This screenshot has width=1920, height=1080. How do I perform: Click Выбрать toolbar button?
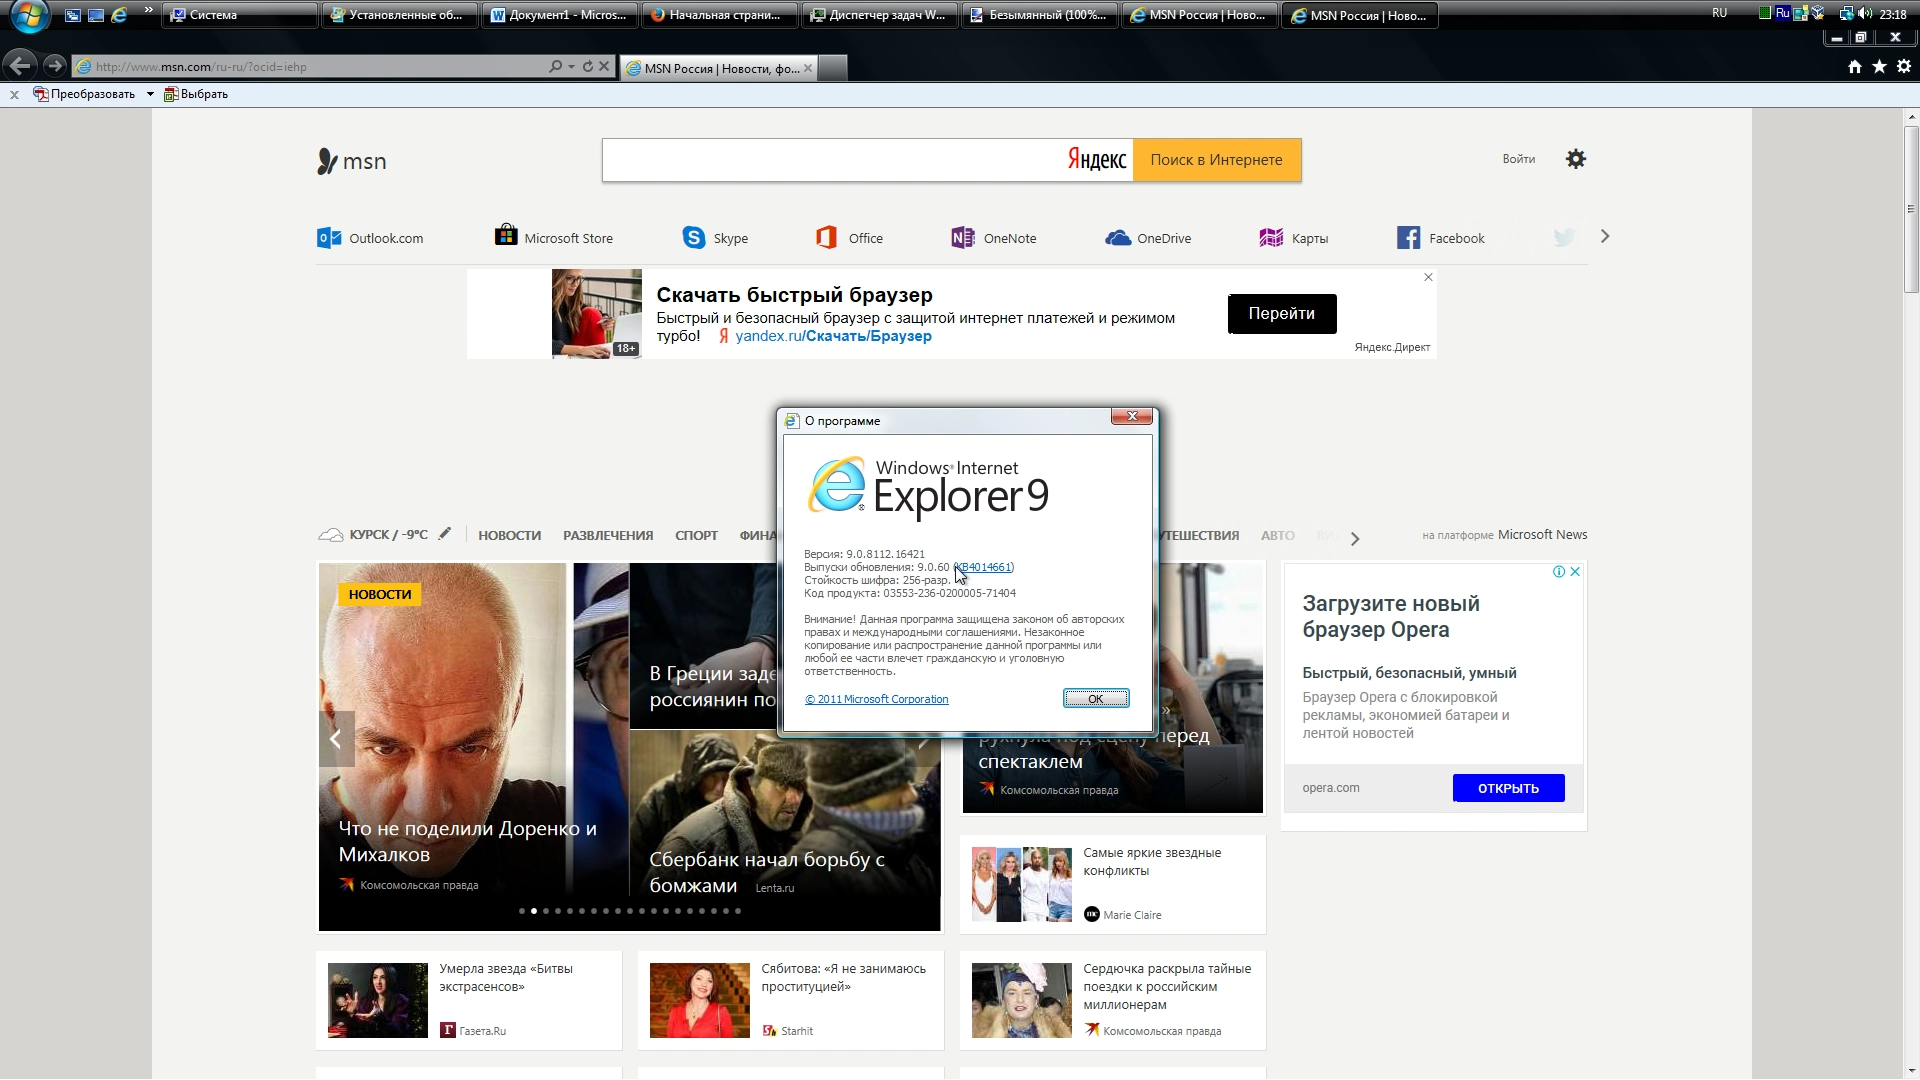(x=196, y=94)
